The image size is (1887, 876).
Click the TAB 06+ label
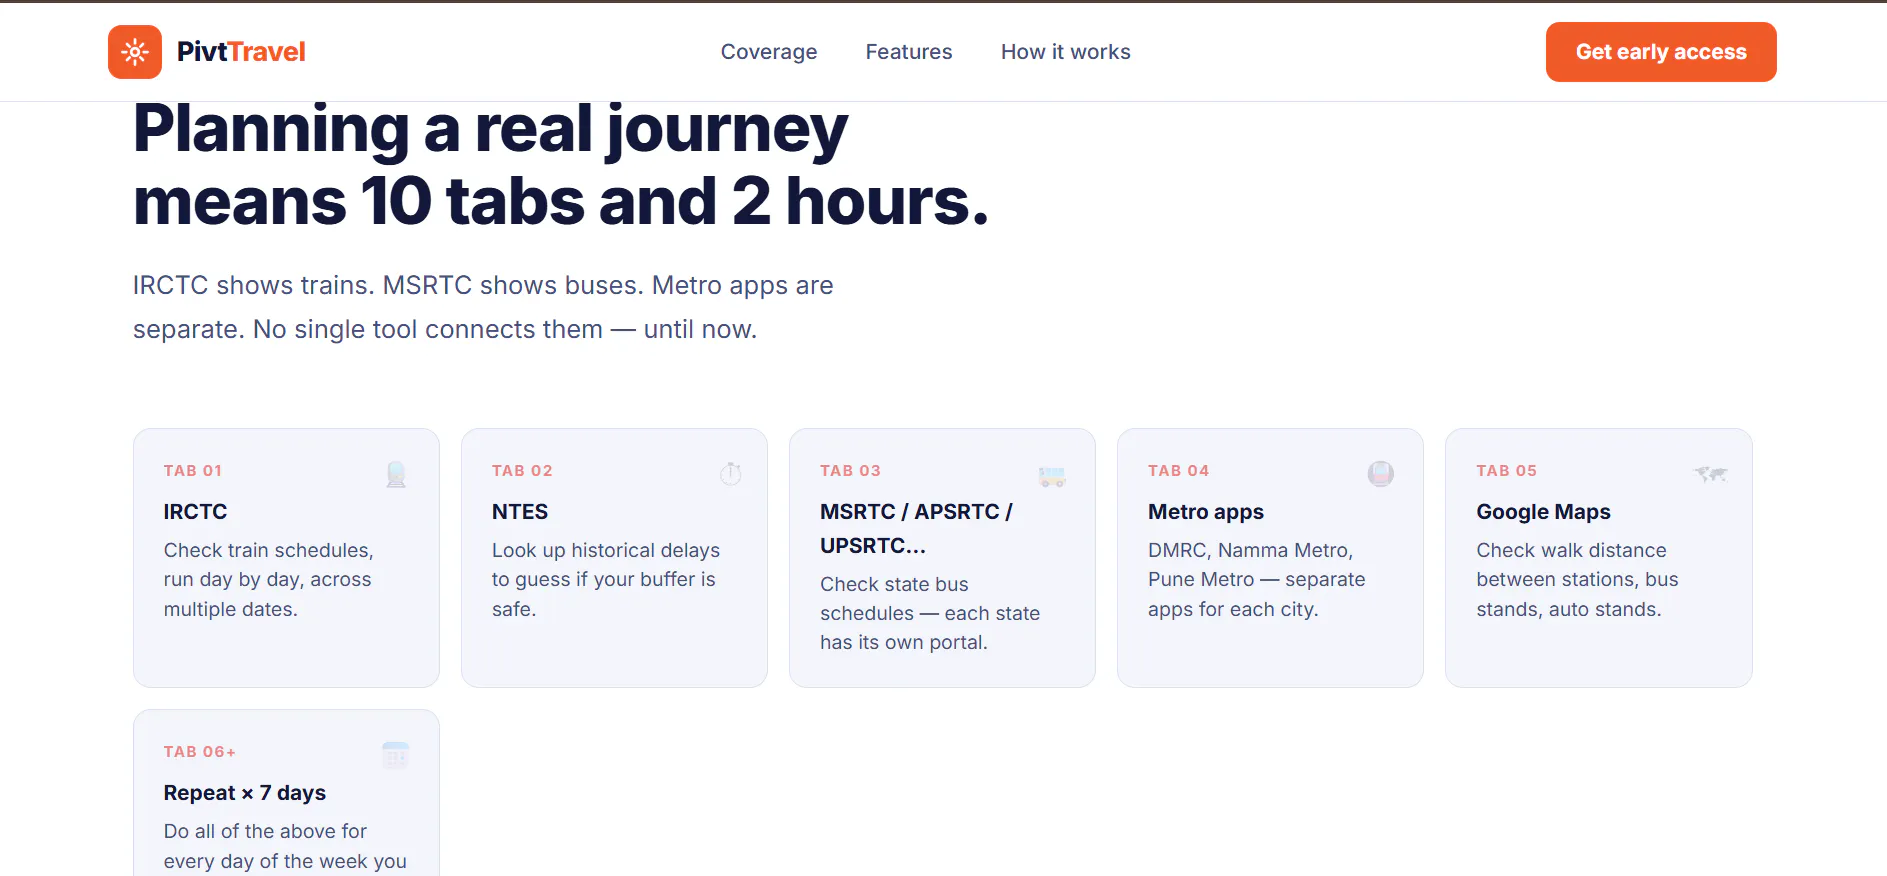coord(200,752)
